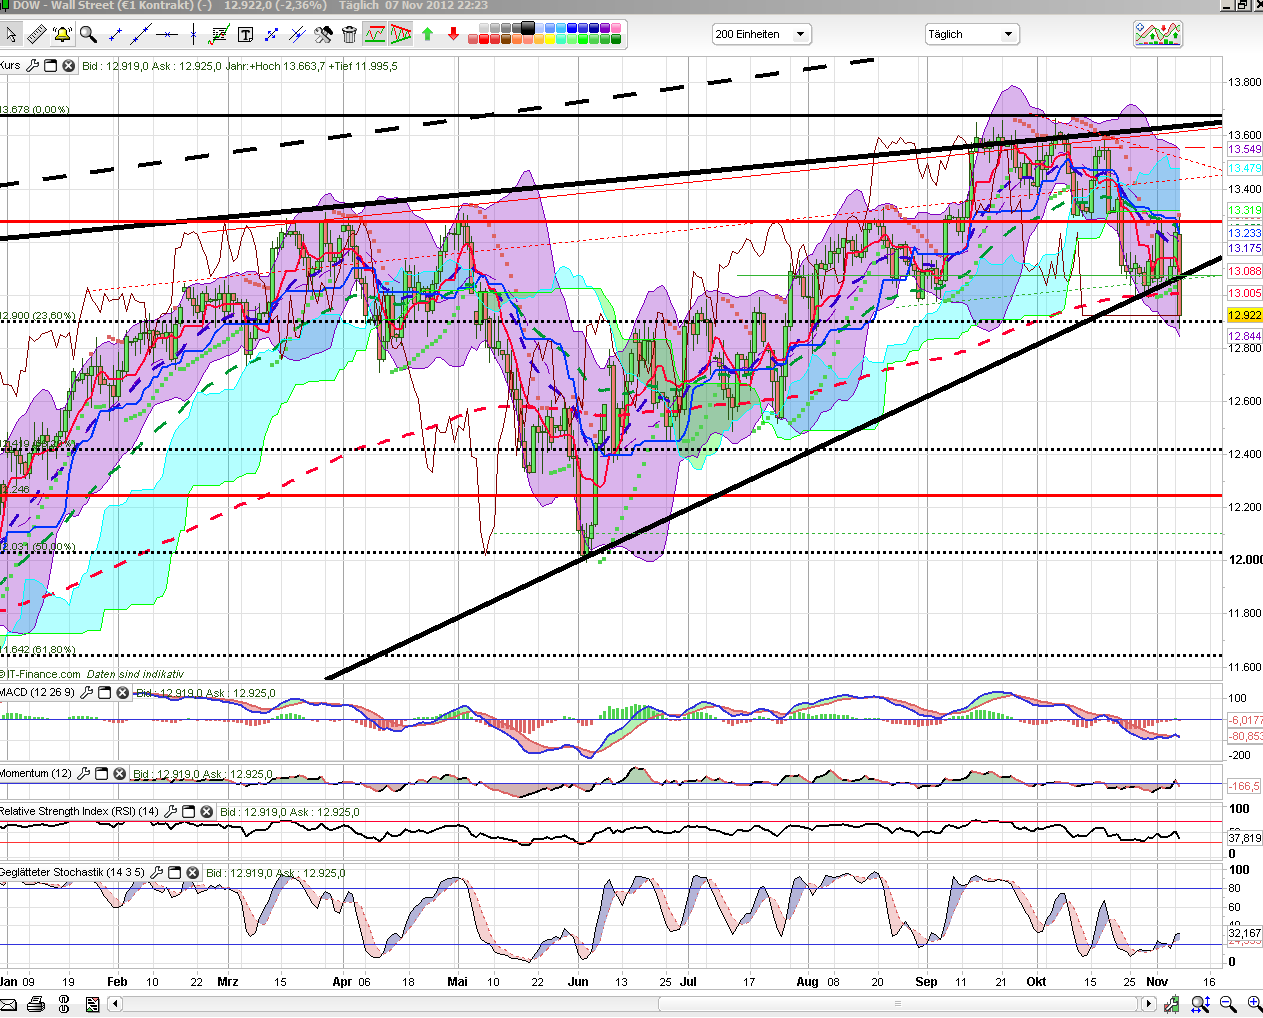This screenshot has width=1263, height=1018.
Task: Click the link chain icon at bottom
Action: [x=64, y=1004]
